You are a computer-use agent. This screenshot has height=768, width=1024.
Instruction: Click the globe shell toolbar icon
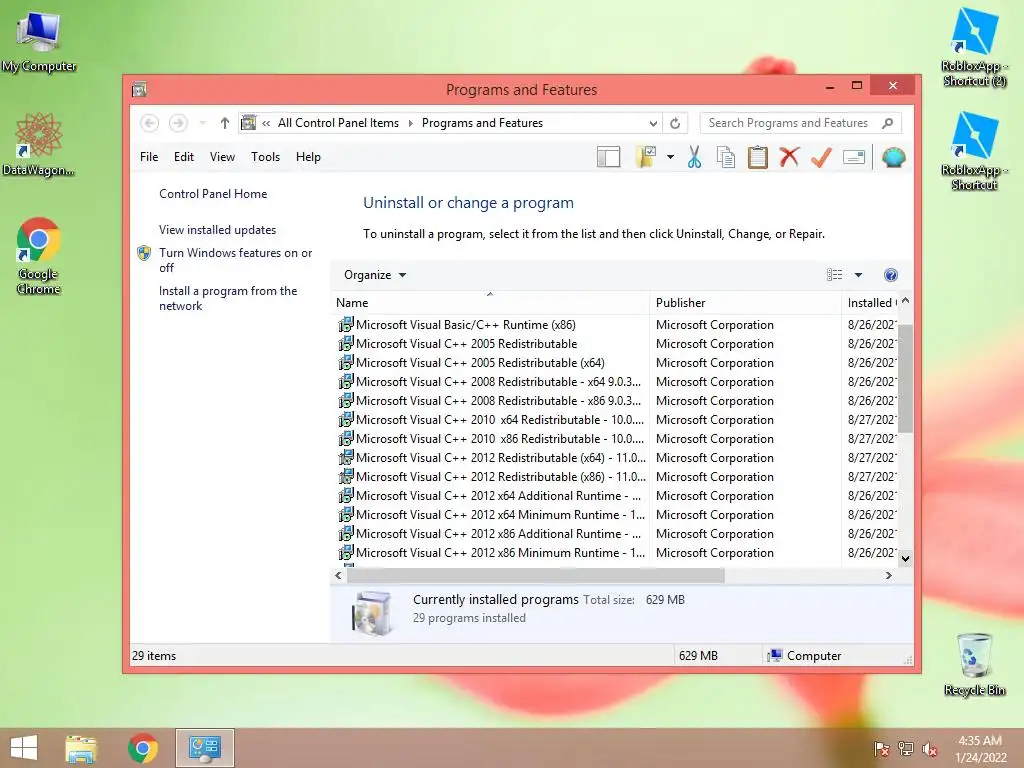[893, 157]
